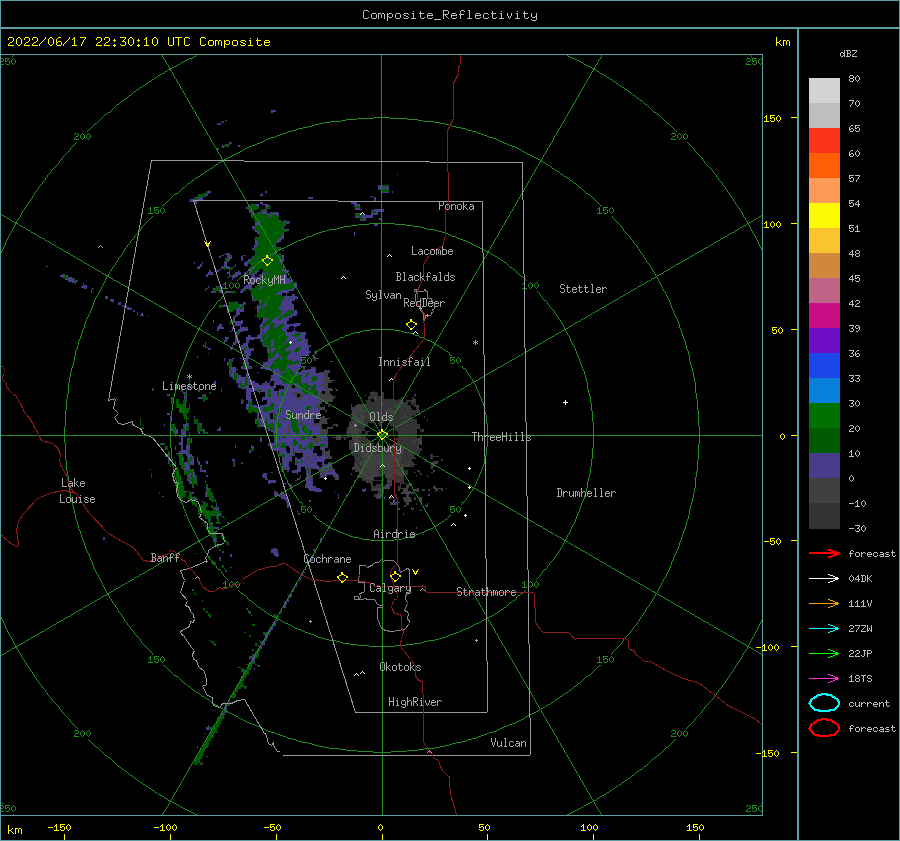Click the Airdrie city label
Screen dimensions: 900x841
(x=394, y=534)
